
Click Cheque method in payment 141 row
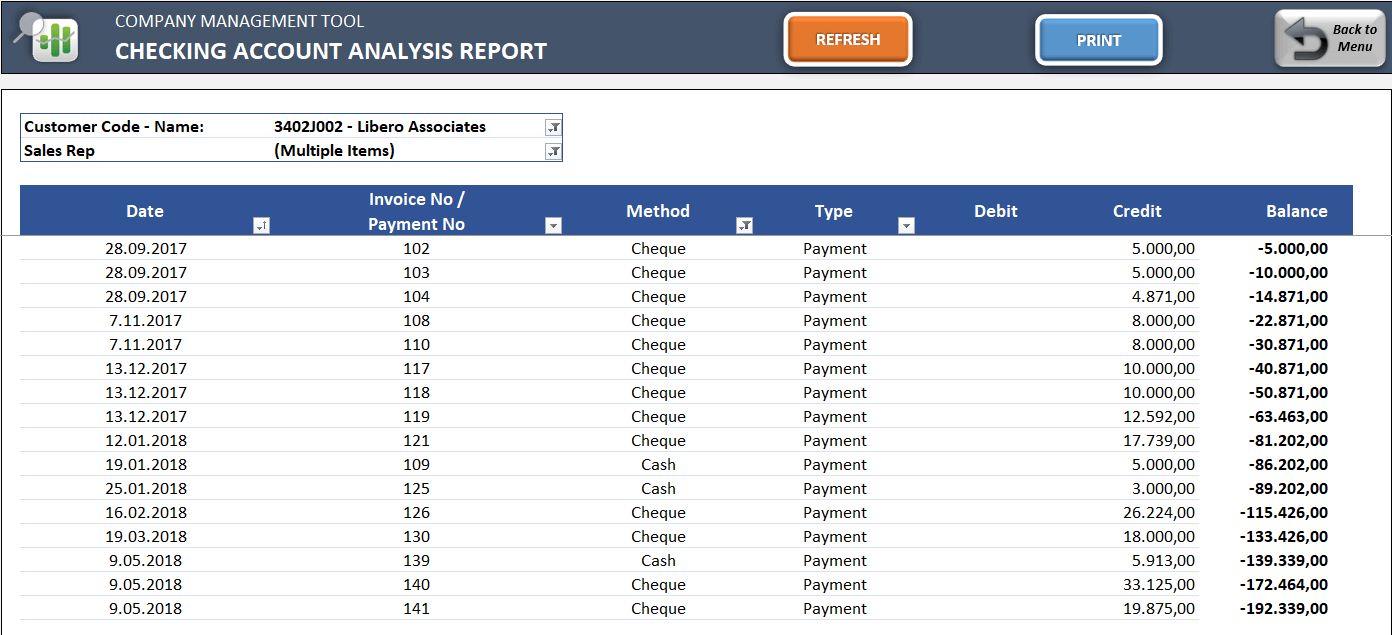click(x=658, y=609)
